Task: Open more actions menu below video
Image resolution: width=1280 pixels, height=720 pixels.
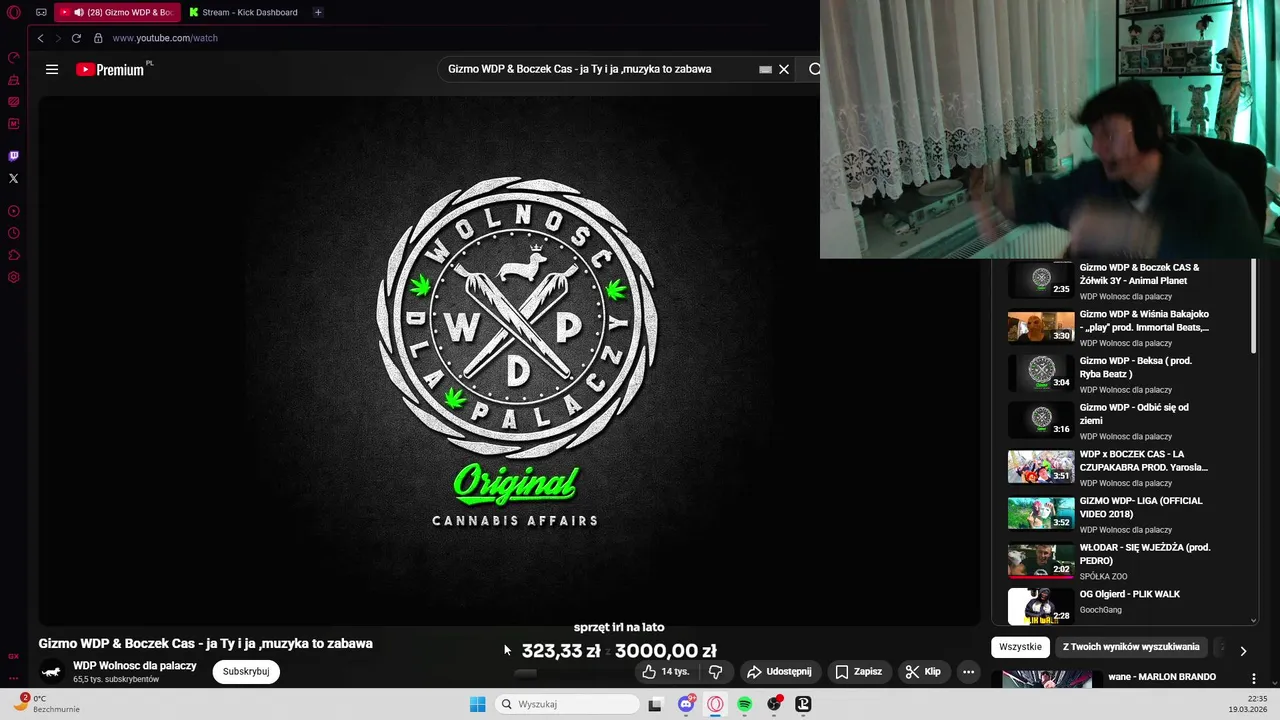Action: (968, 672)
